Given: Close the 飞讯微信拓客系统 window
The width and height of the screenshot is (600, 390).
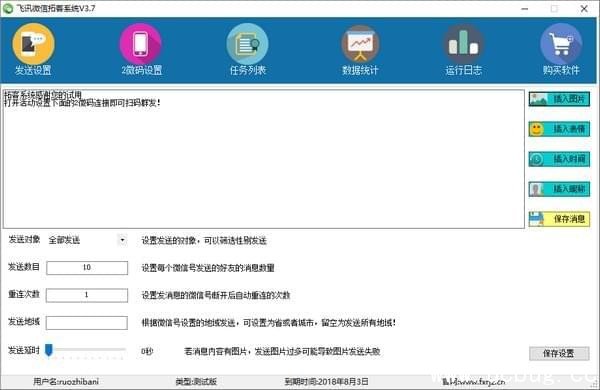Looking at the screenshot, I should pos(584,8).
